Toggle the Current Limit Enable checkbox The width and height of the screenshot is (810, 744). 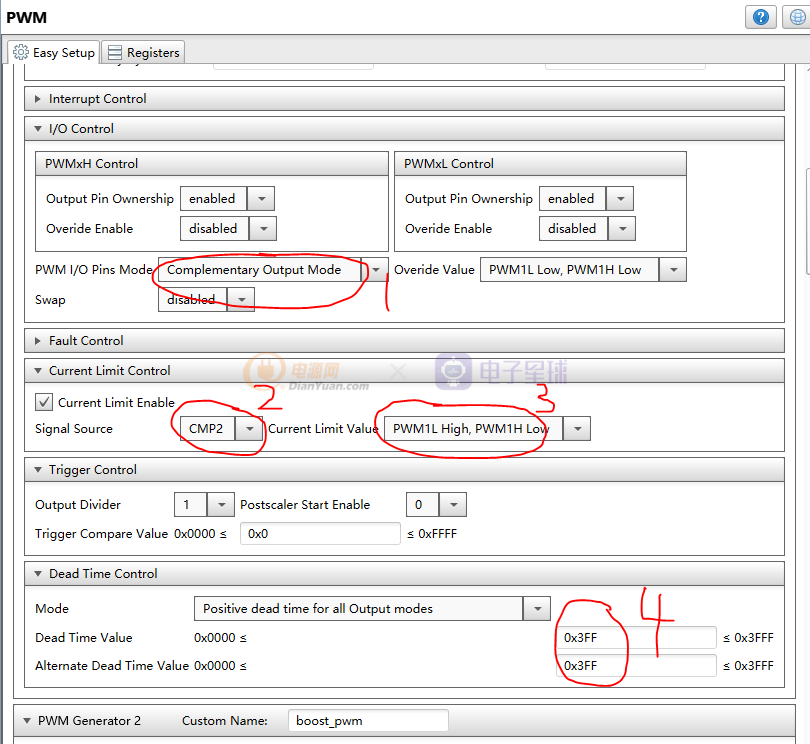click(44, 402)
